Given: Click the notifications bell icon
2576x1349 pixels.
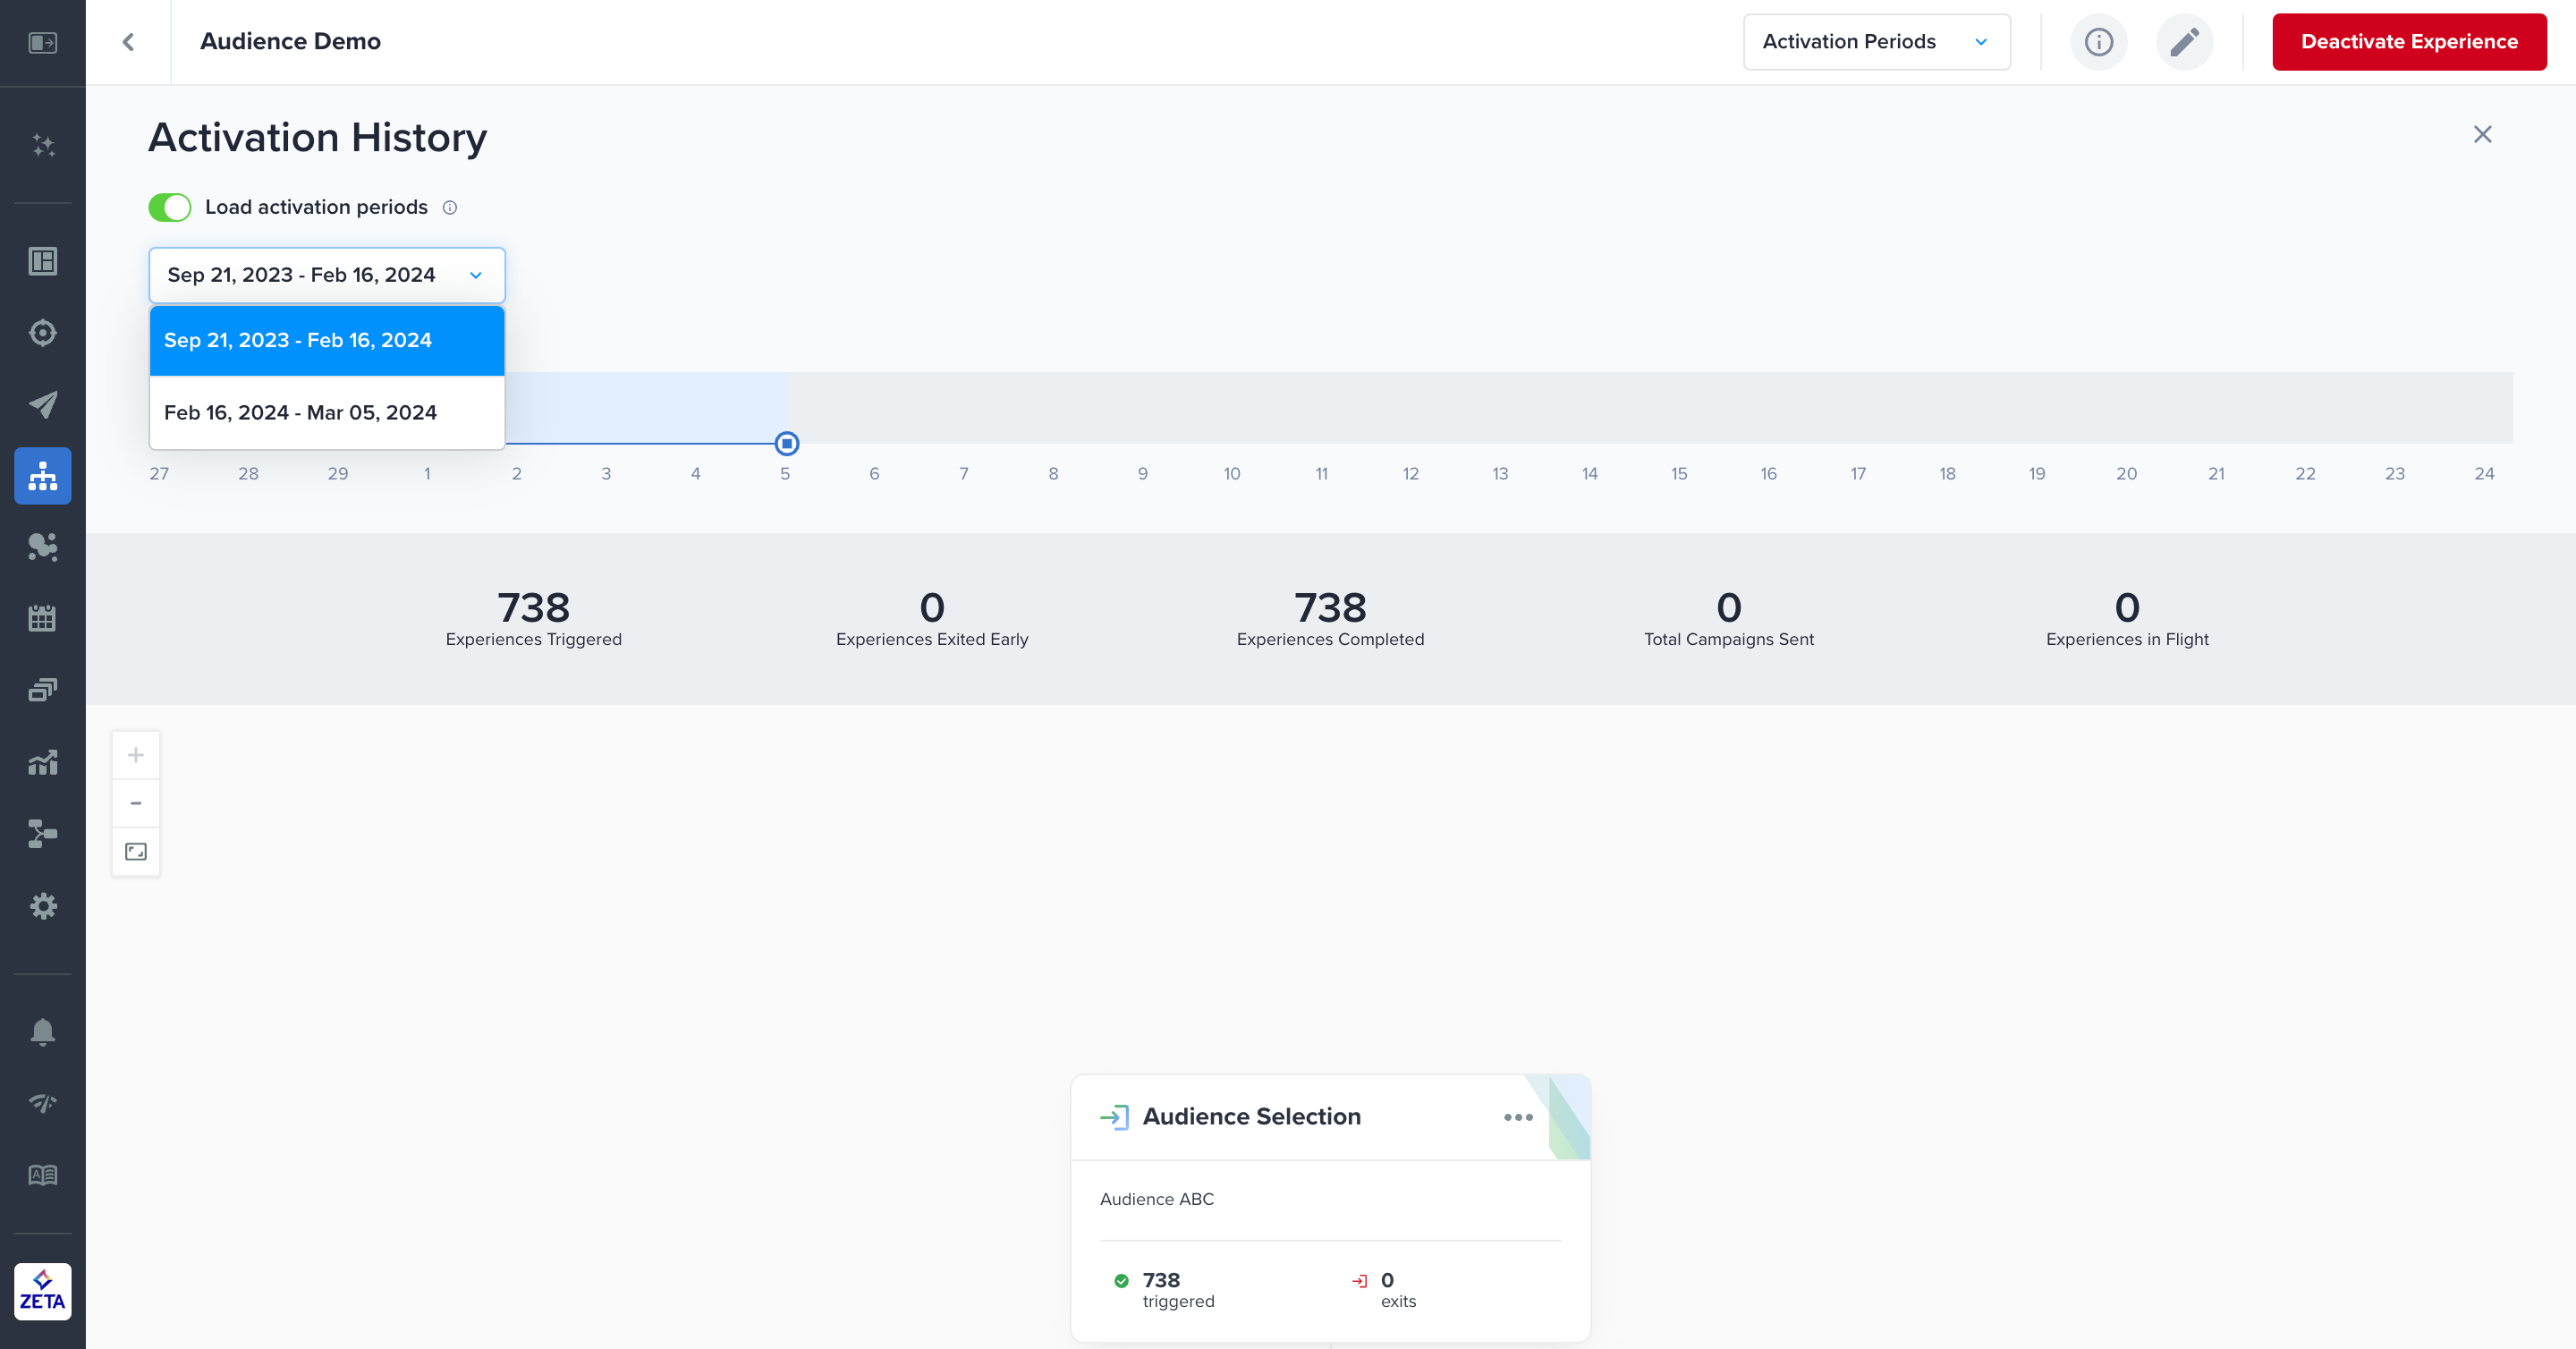Looking at the screenshot, I should click(43, 1031).
